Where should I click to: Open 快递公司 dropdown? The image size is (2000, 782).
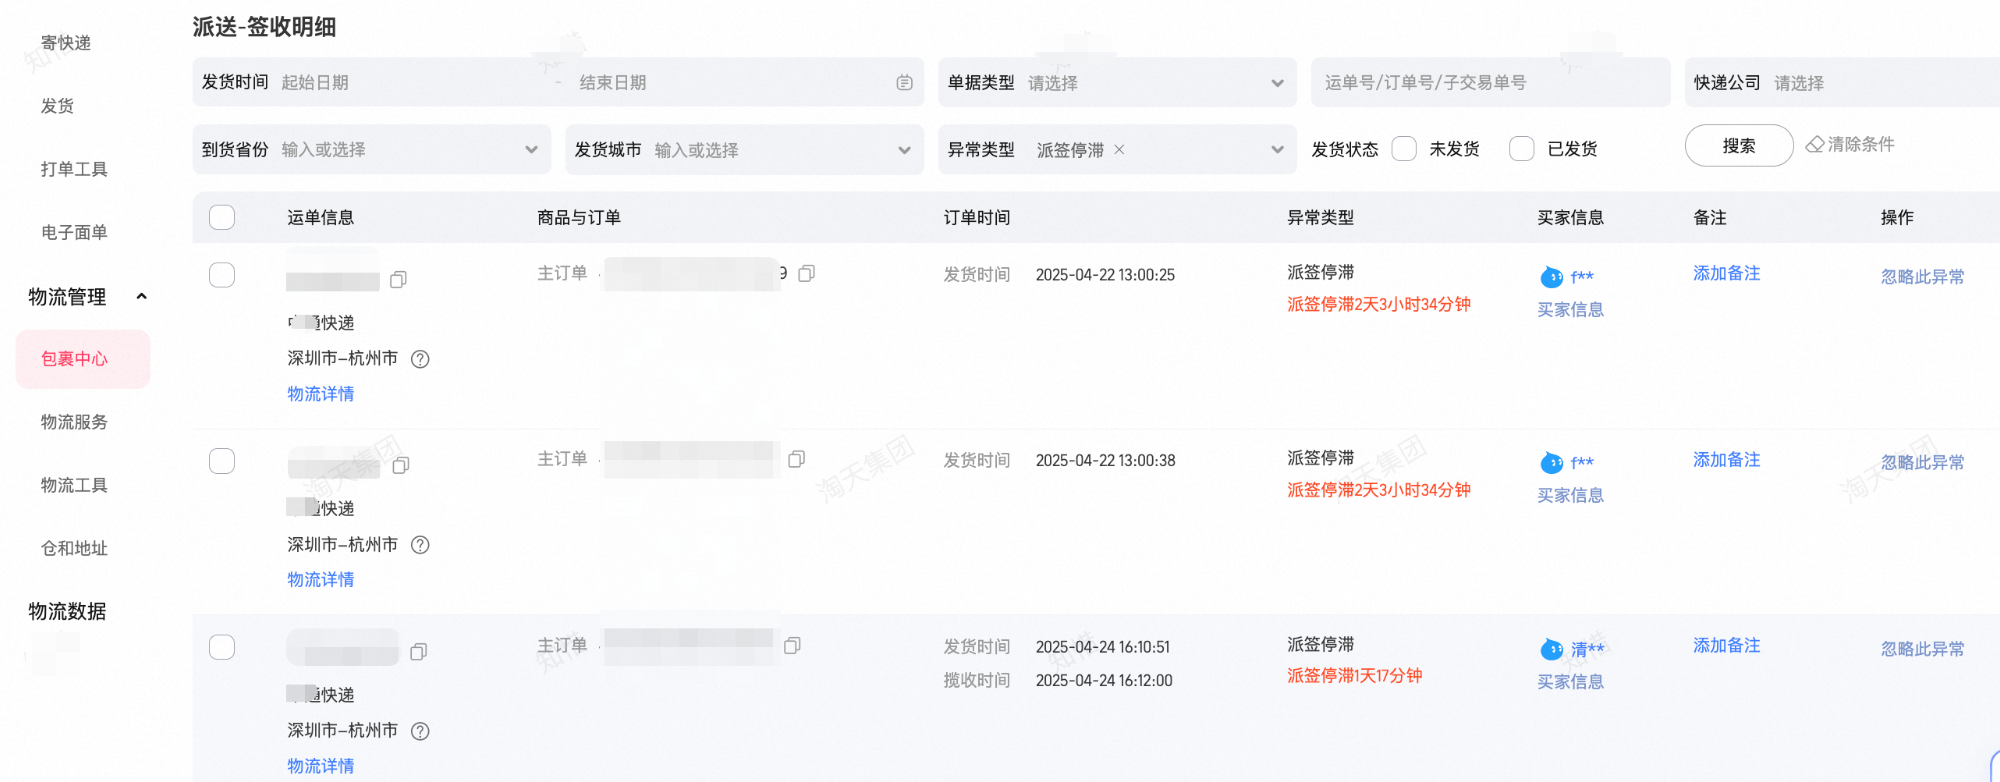[x=1842, y=82]
